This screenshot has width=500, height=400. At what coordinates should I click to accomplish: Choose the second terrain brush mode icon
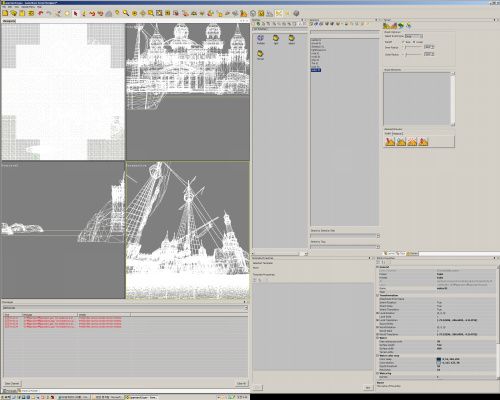[401, 142]
